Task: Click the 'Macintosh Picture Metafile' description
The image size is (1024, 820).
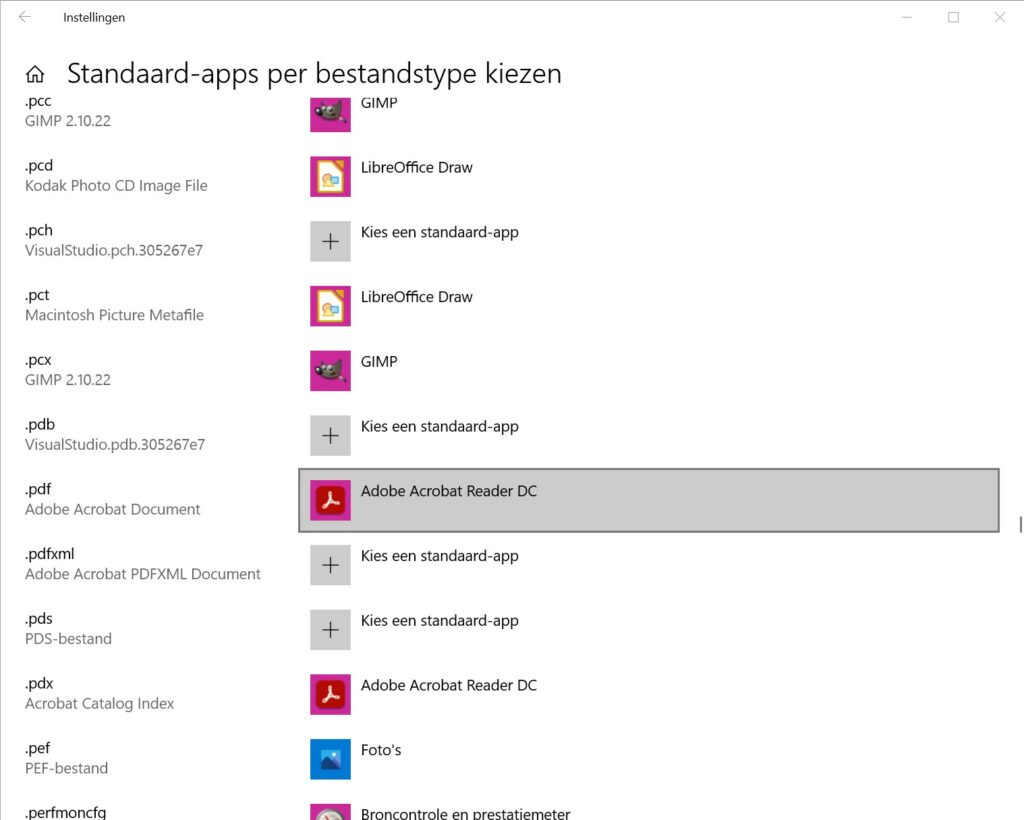Action: pyautogui.click(x=114, y=315)
